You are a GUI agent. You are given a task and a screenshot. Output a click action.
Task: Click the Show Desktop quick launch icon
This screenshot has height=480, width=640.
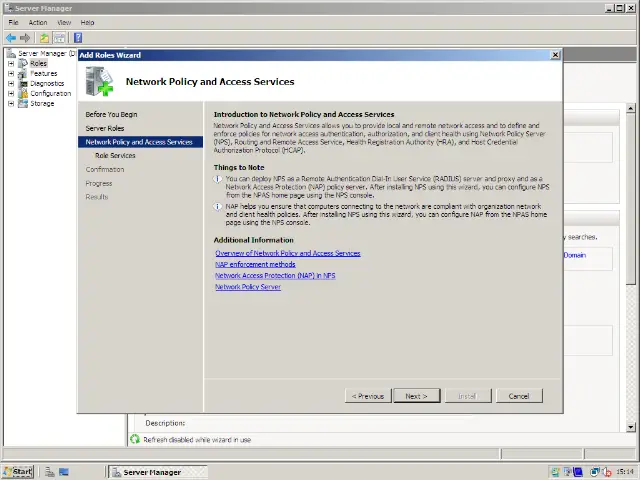[x=64, y=472]
